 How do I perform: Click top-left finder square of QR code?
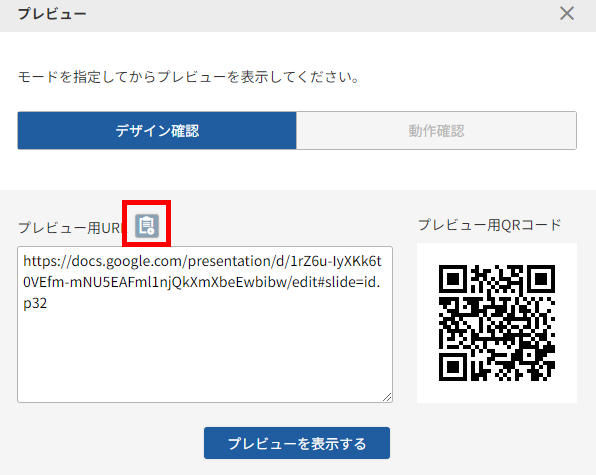click(453, 279)
